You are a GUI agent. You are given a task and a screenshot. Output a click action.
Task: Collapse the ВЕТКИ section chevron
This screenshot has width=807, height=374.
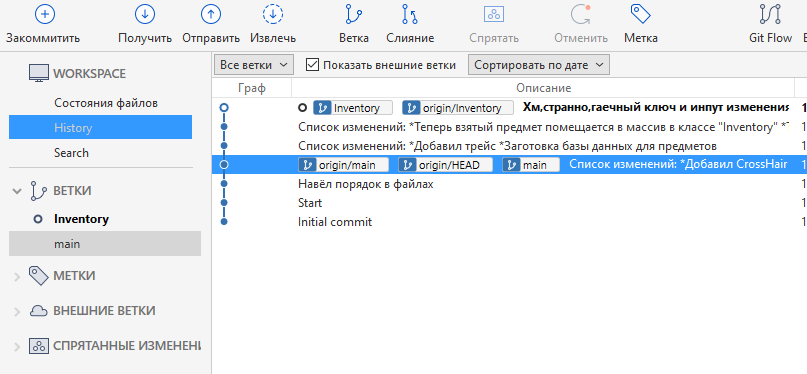(x=17, y=191)
